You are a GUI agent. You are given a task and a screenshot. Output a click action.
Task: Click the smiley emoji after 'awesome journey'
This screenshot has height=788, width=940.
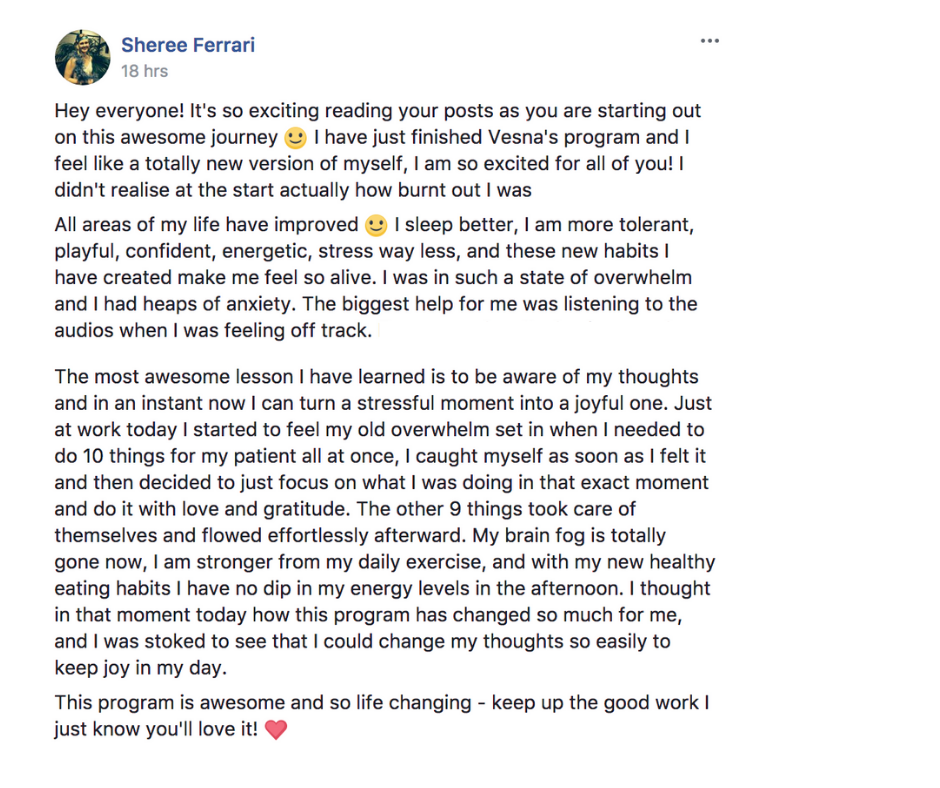295,138
